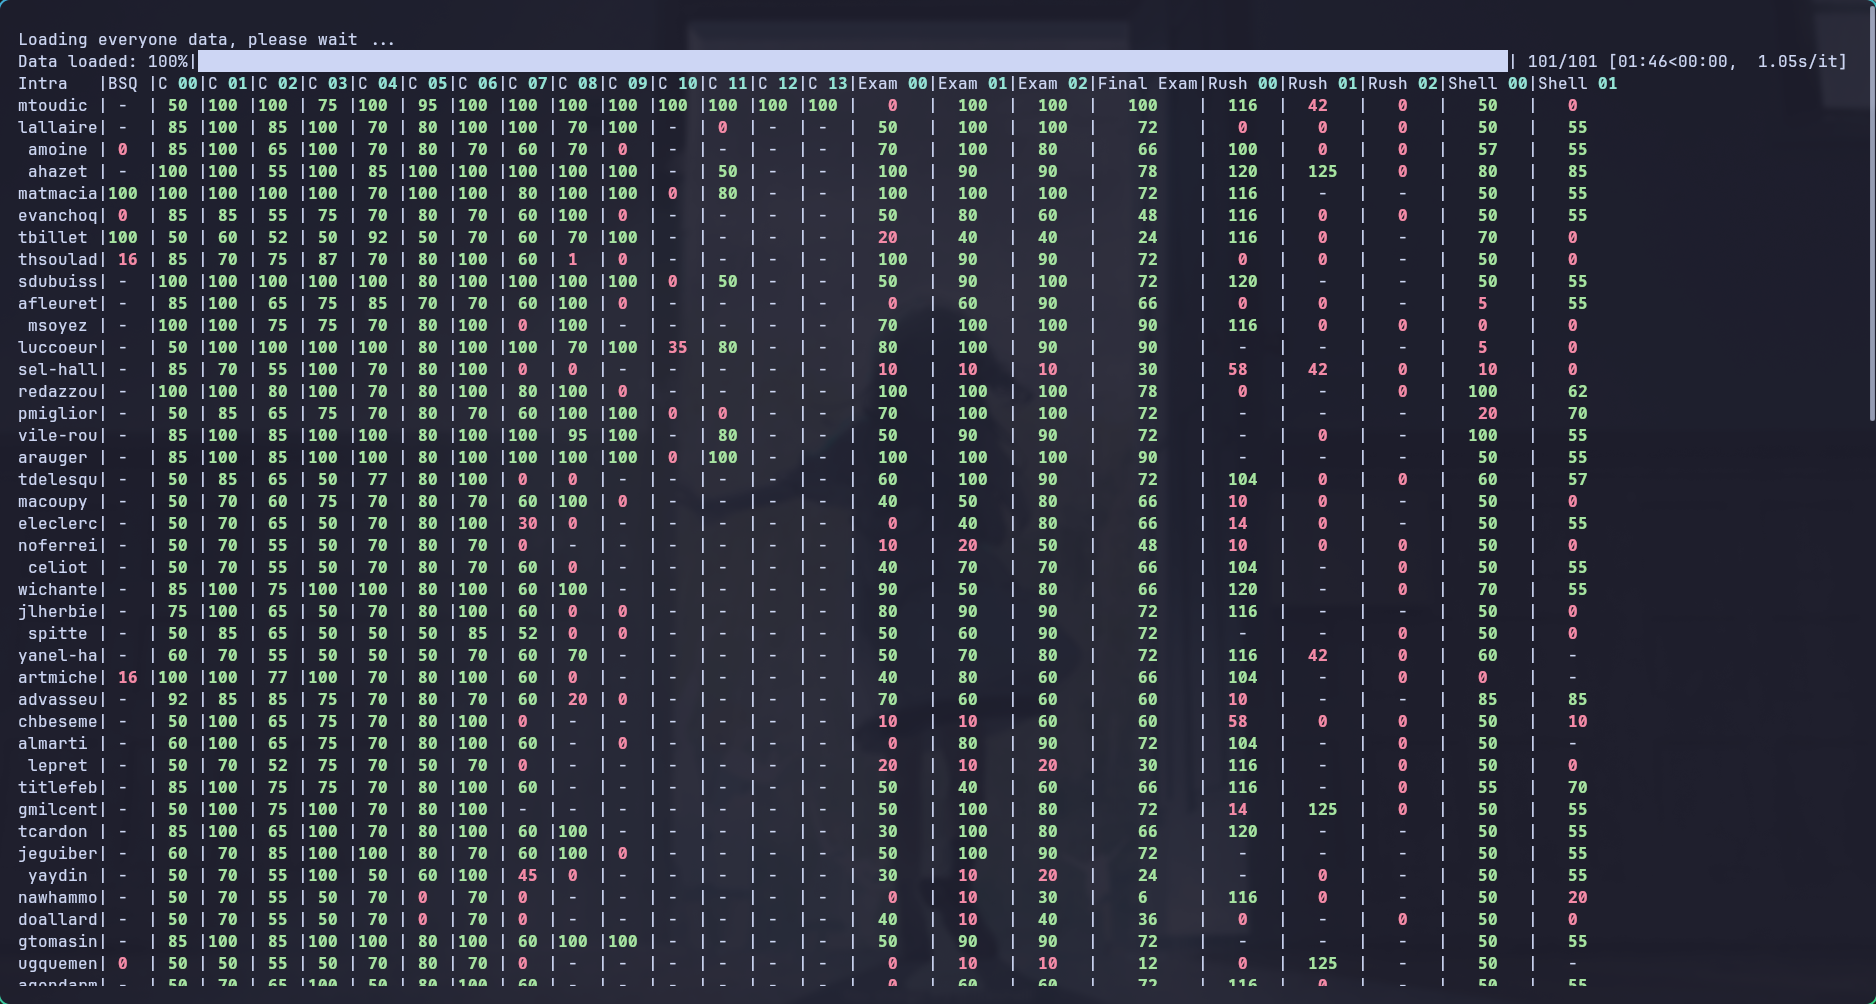This screenshot has height=1004, width=1876.
Task: Click the 'C 00' column header
Action: (x=178, y=83)
